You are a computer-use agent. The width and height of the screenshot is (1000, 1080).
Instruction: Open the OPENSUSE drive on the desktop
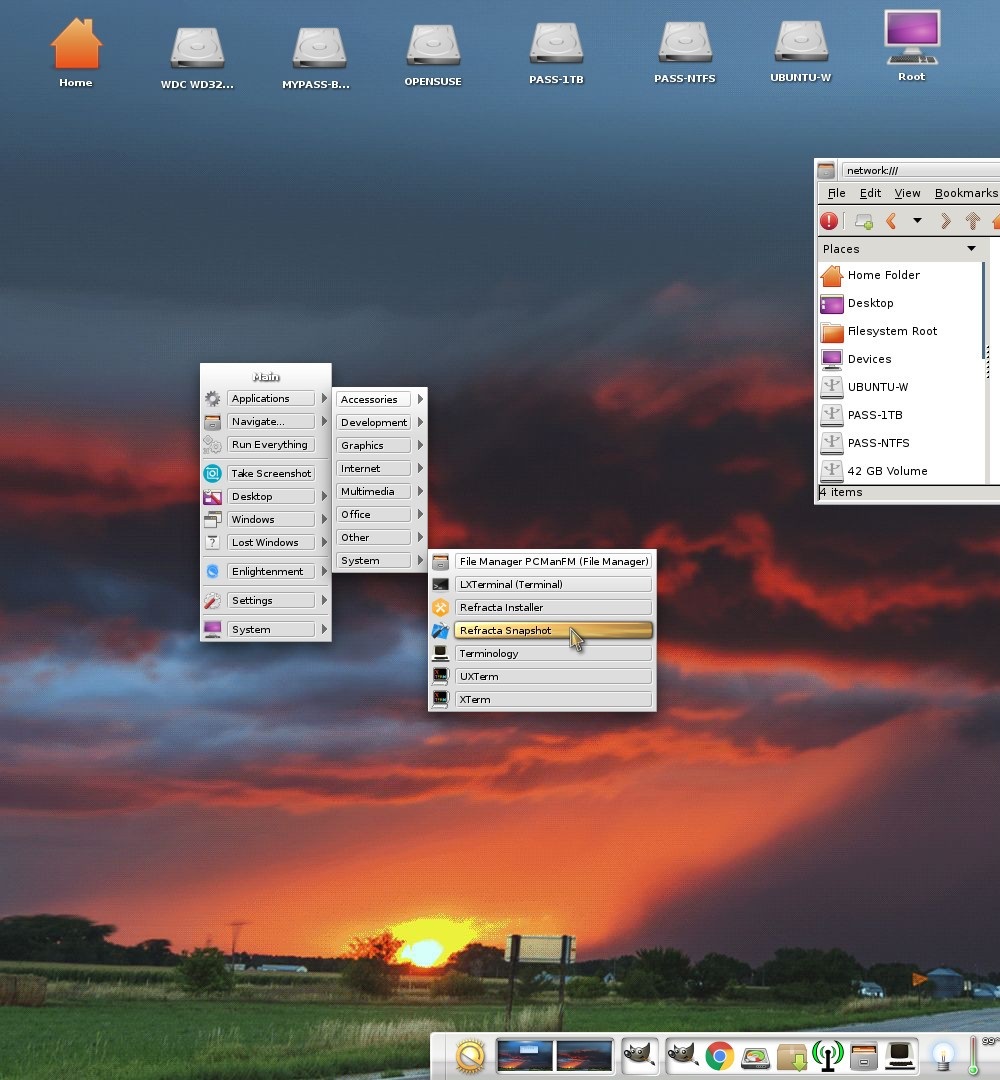point(433,45)
